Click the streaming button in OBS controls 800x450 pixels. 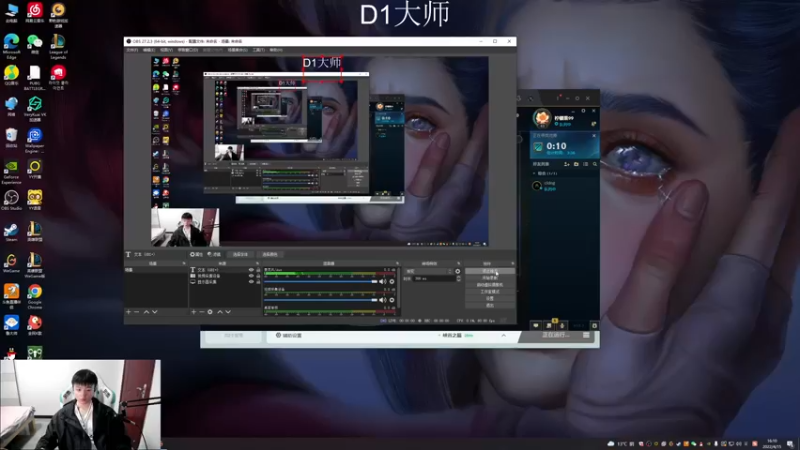tap(490, 271)
